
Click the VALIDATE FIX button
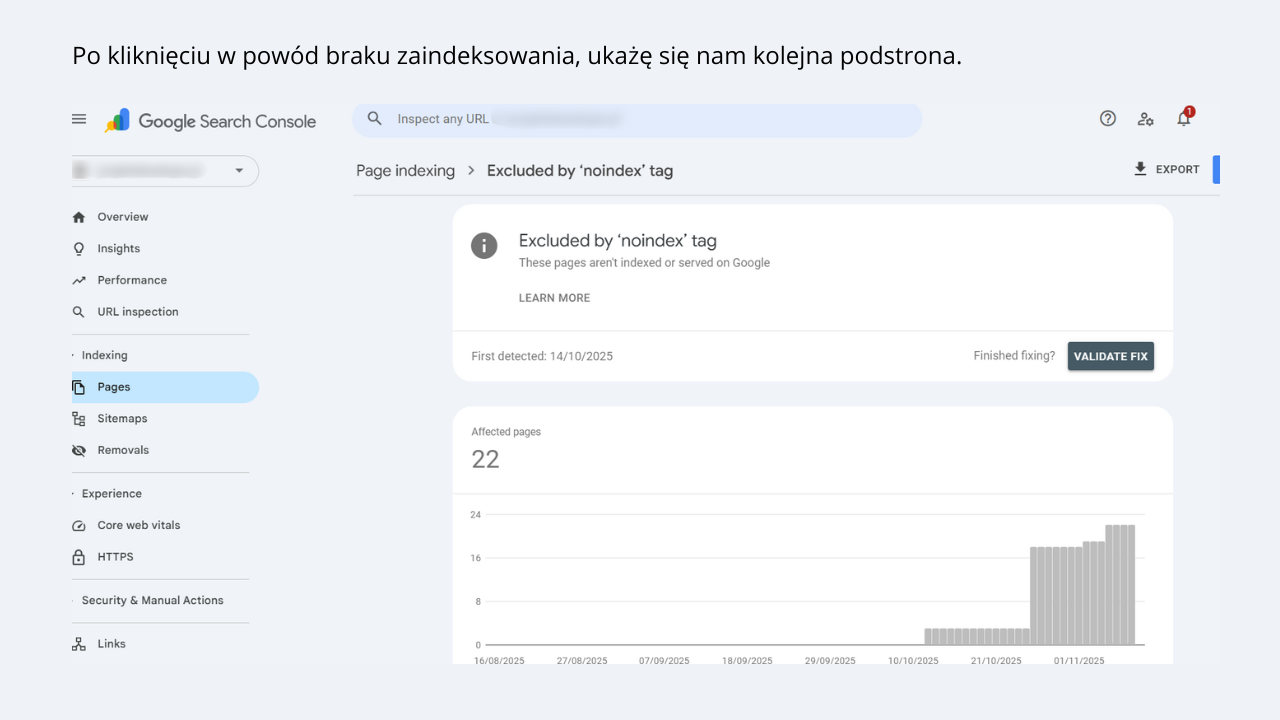(x=1110, y=355)
